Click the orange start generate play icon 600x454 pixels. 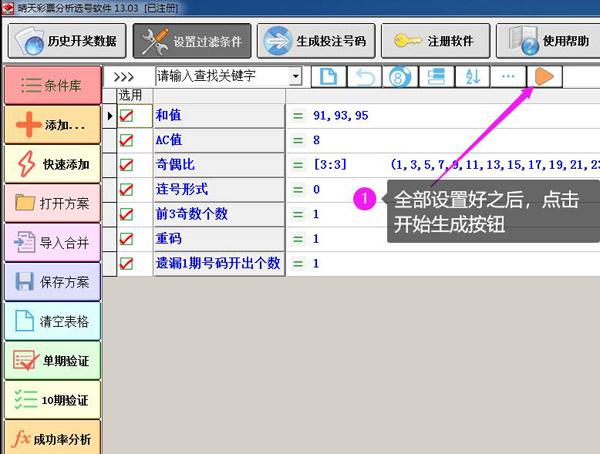point(544,76)
